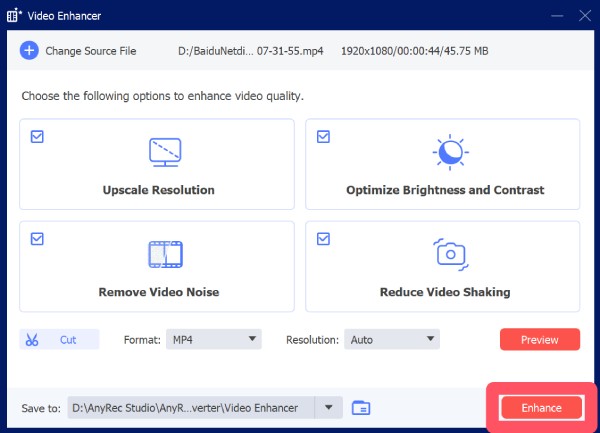
Task: Toggle the Reduce Video Shaking checkbox
Action: [324, 239]
